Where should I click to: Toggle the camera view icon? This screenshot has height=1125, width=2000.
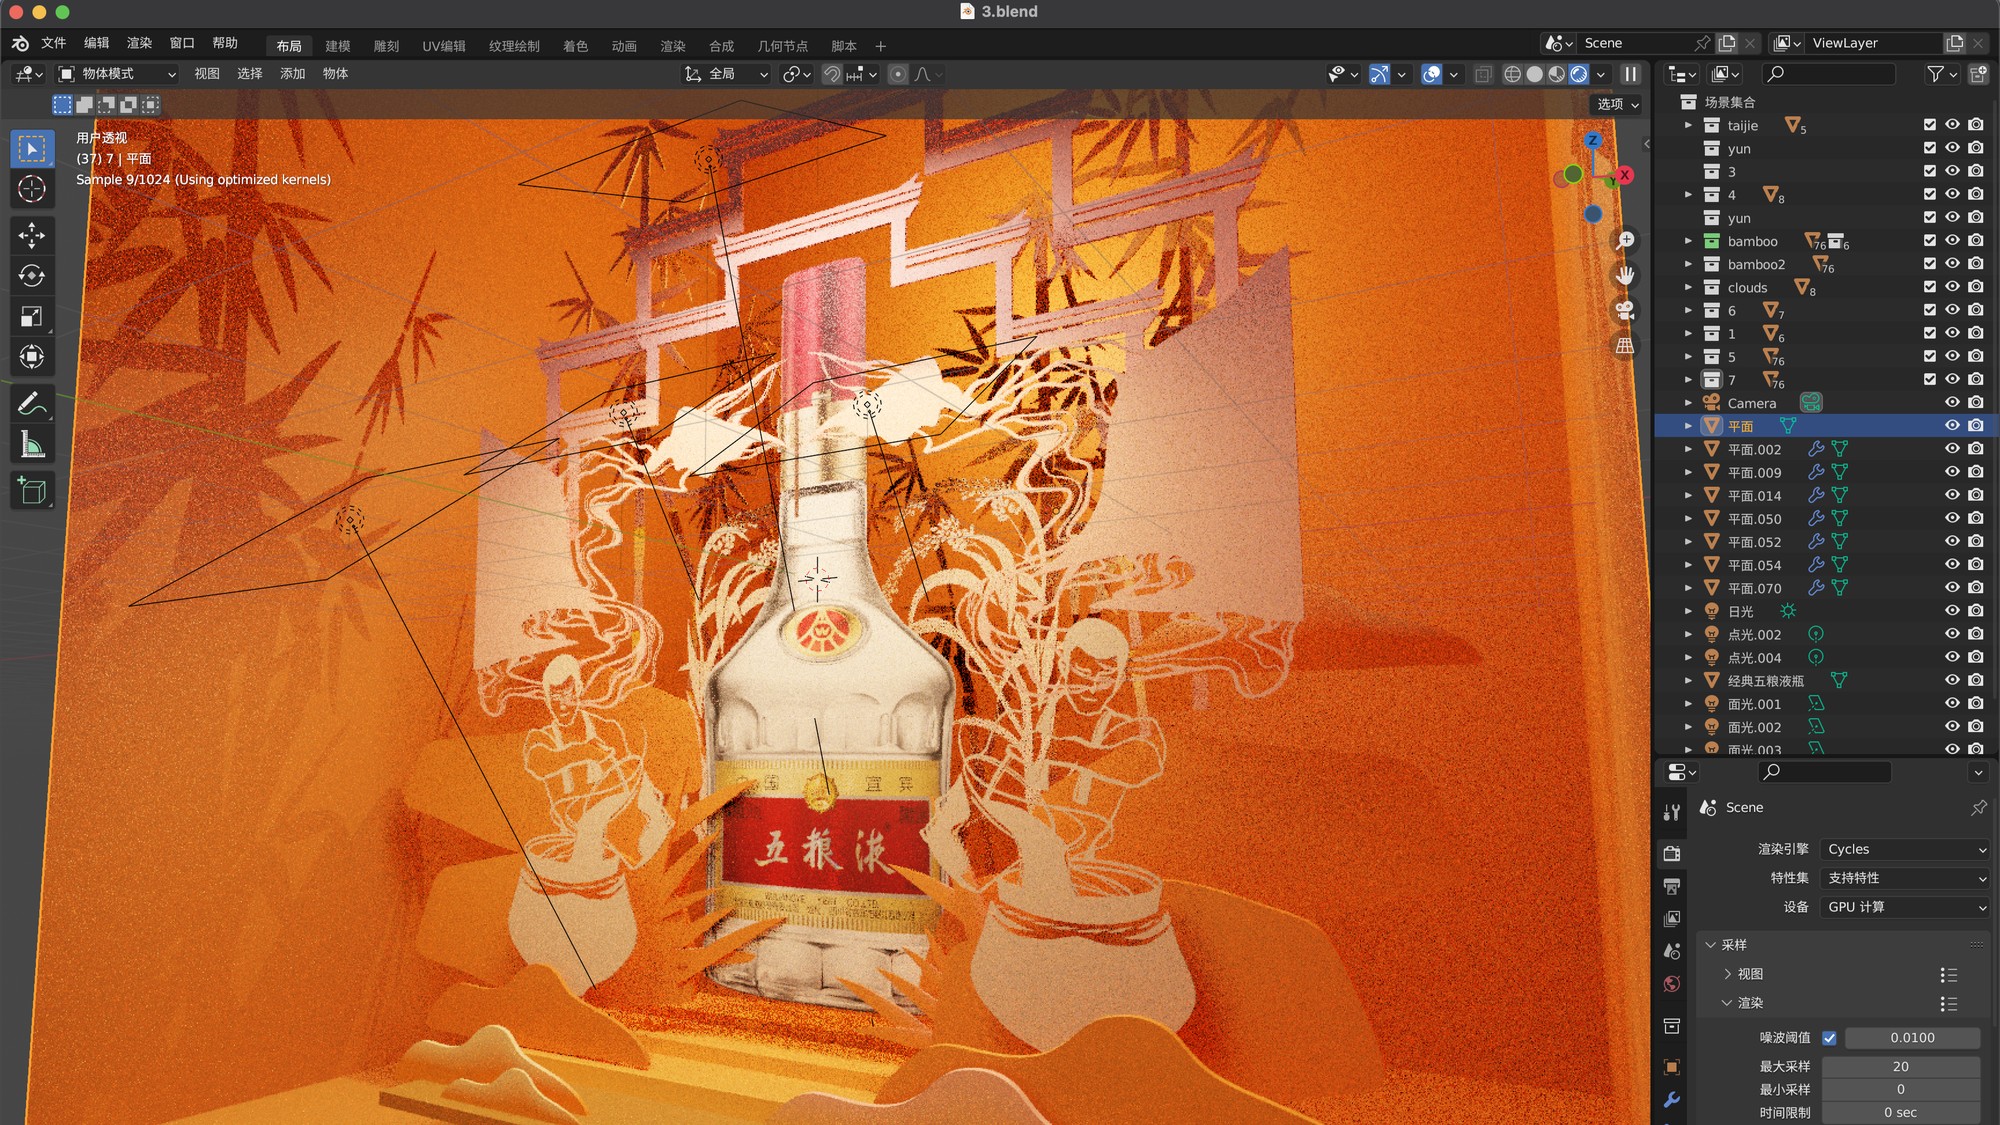point(1625,311)
